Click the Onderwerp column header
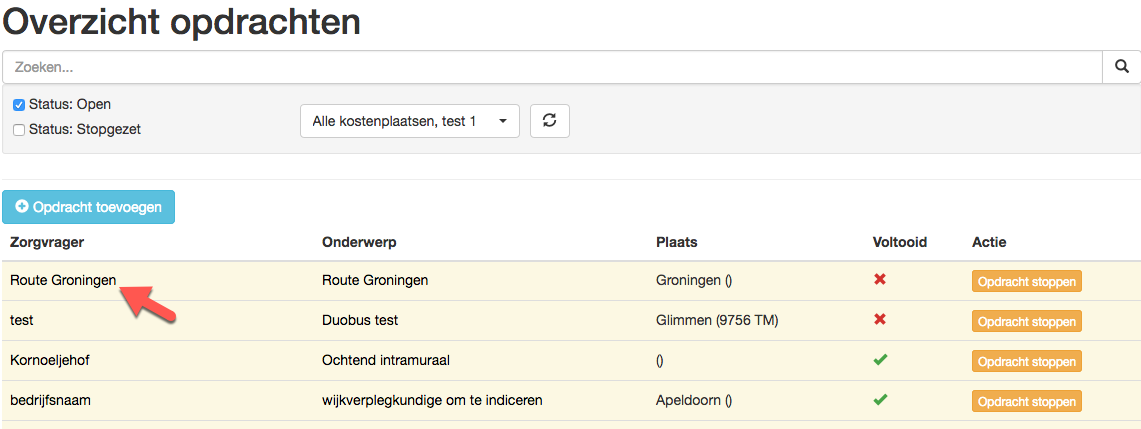 [x=359, y=242]
